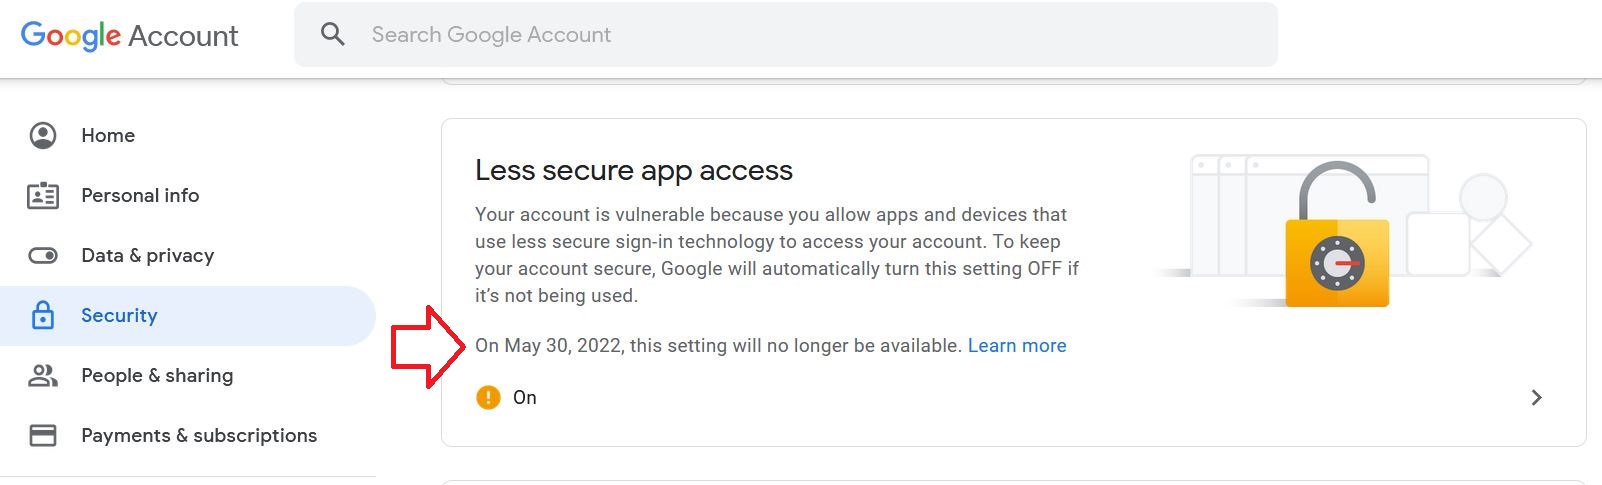Click the Google Account logo
The image size is (1602, 485).
click(130, 35)
